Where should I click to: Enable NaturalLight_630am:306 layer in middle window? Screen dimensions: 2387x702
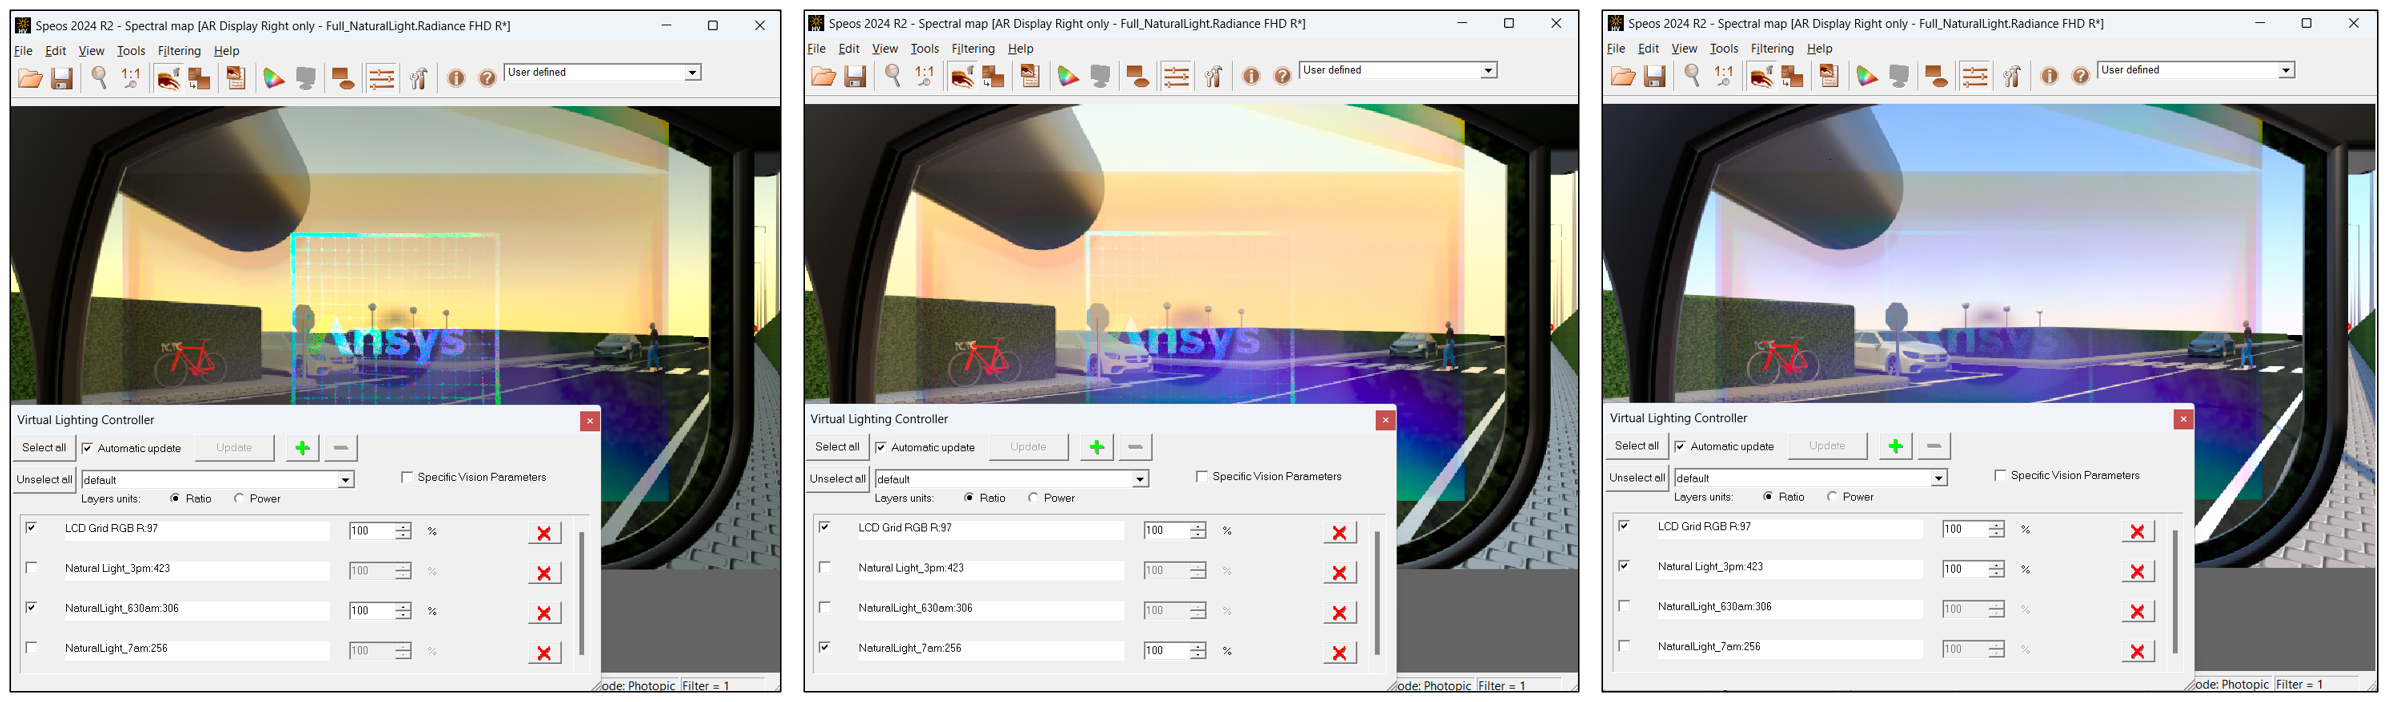coord(825,607)
